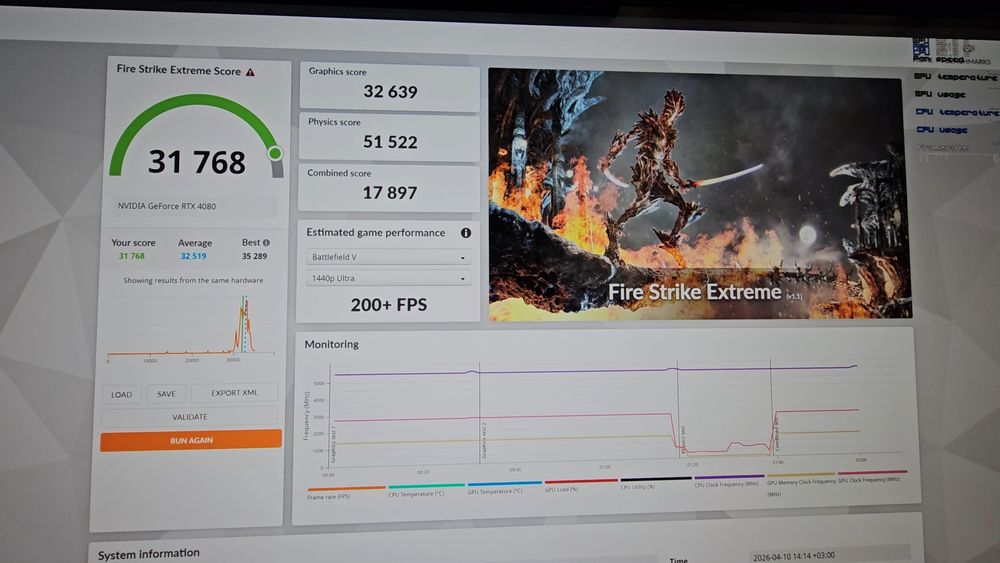Image resolution: width=1000 pixels, height=563 pixels.
Task: Click the Best score value 35 289
Action: [254, 256]
